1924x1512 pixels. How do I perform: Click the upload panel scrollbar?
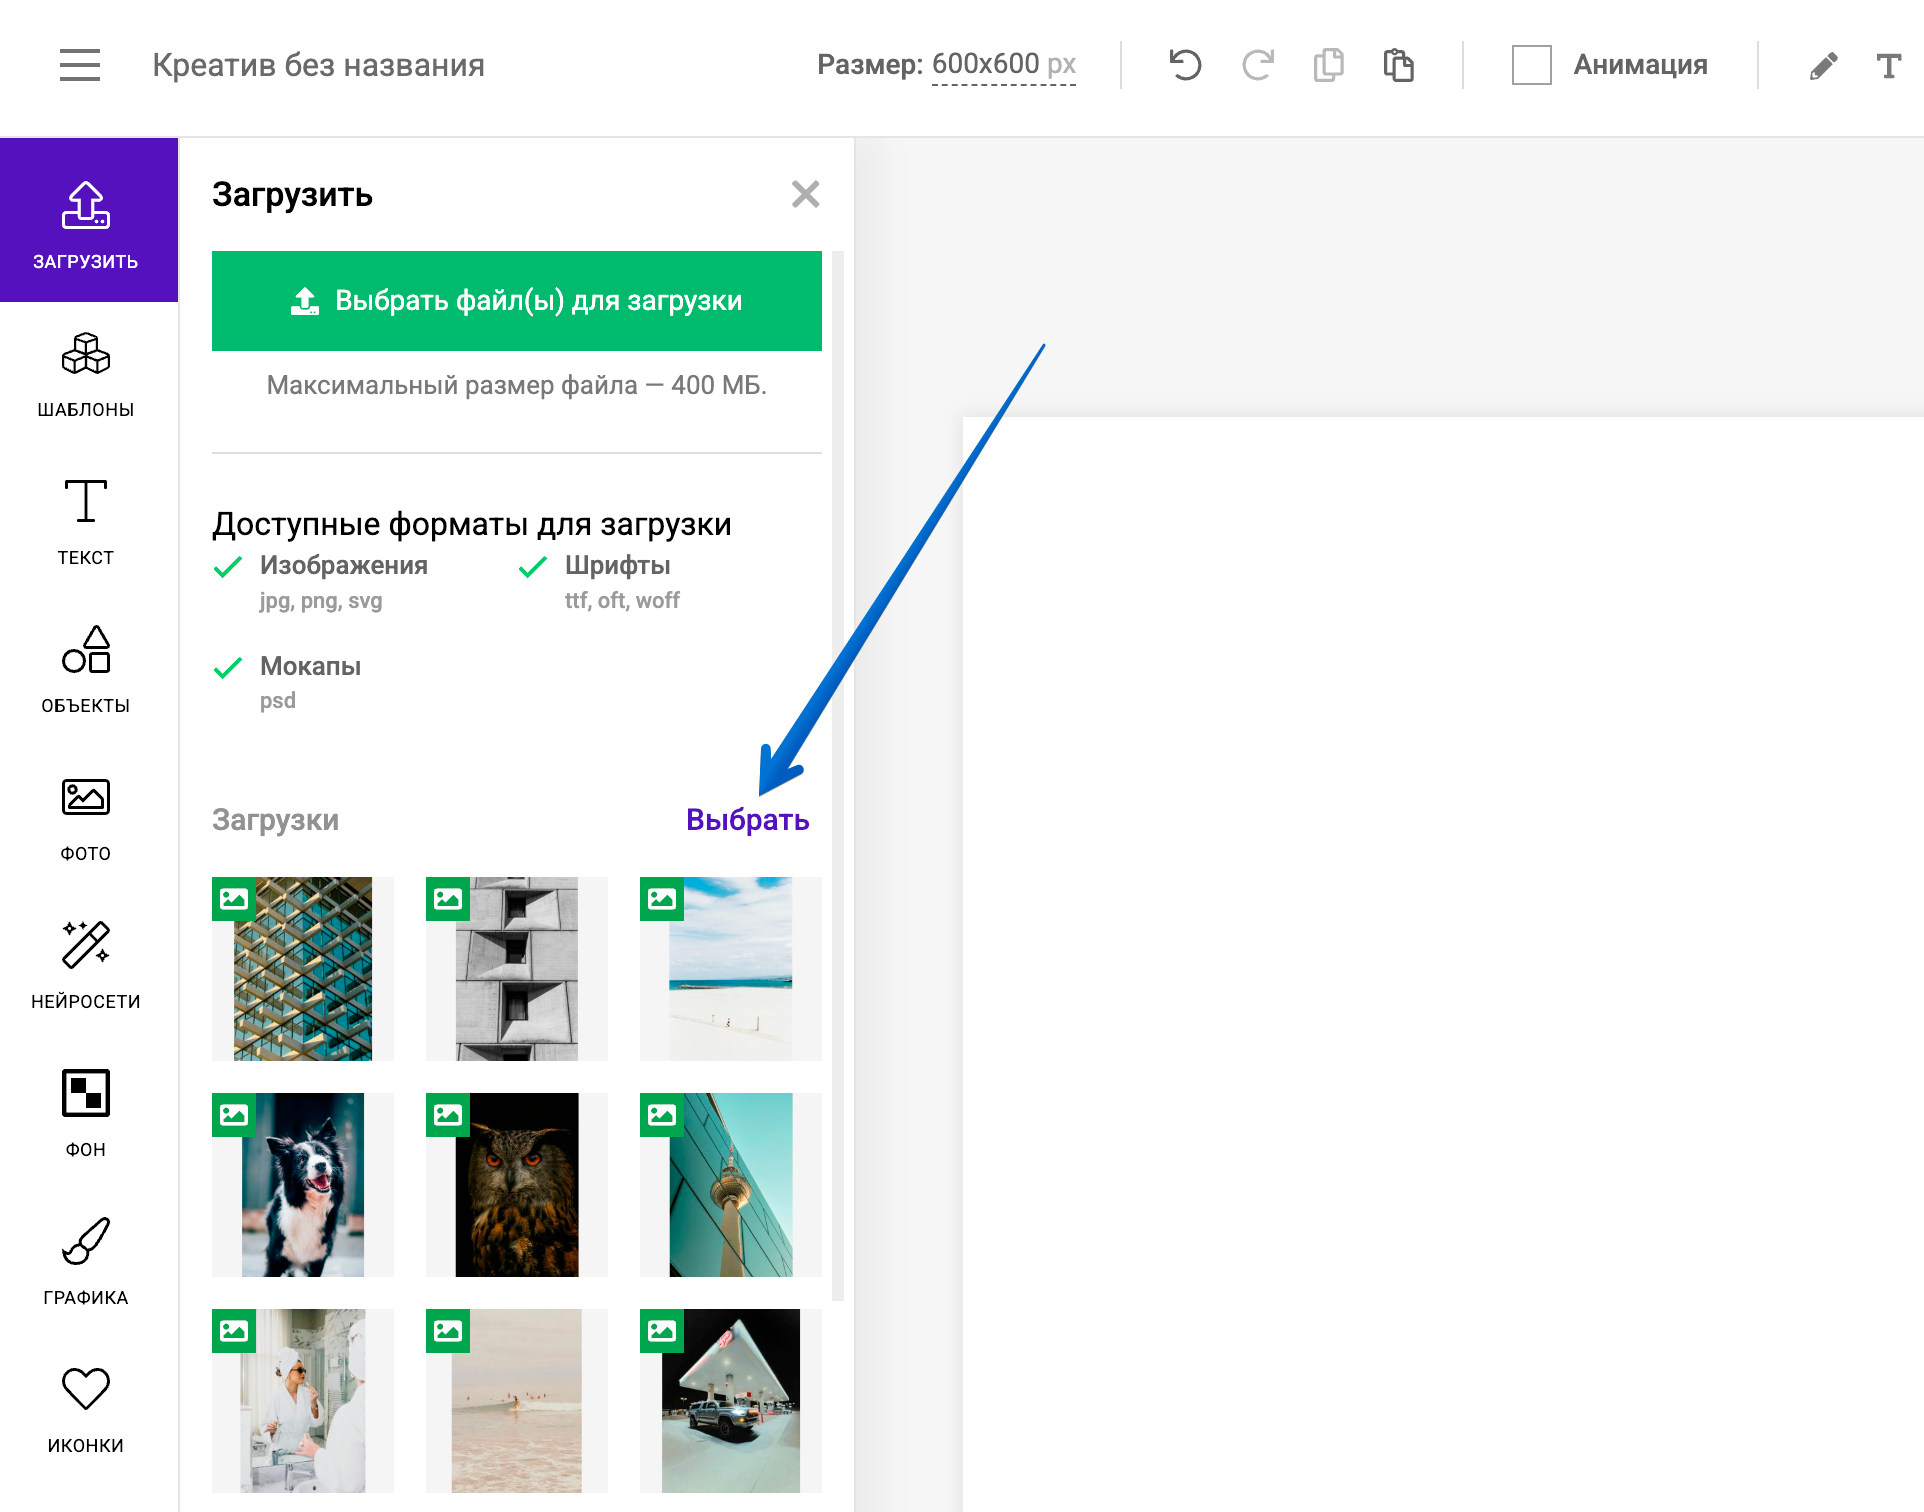(838, 775)
